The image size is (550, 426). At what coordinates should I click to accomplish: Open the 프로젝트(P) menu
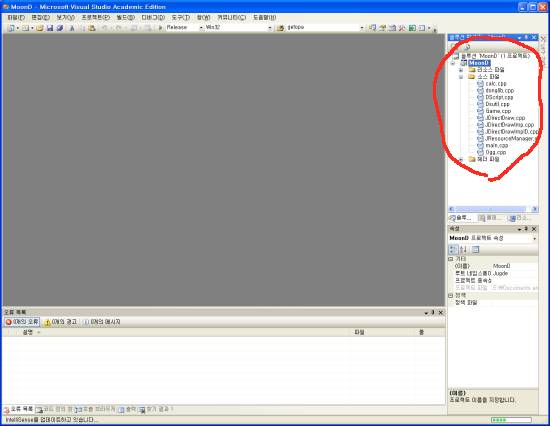pyautogui.click(x=95, y=18)
